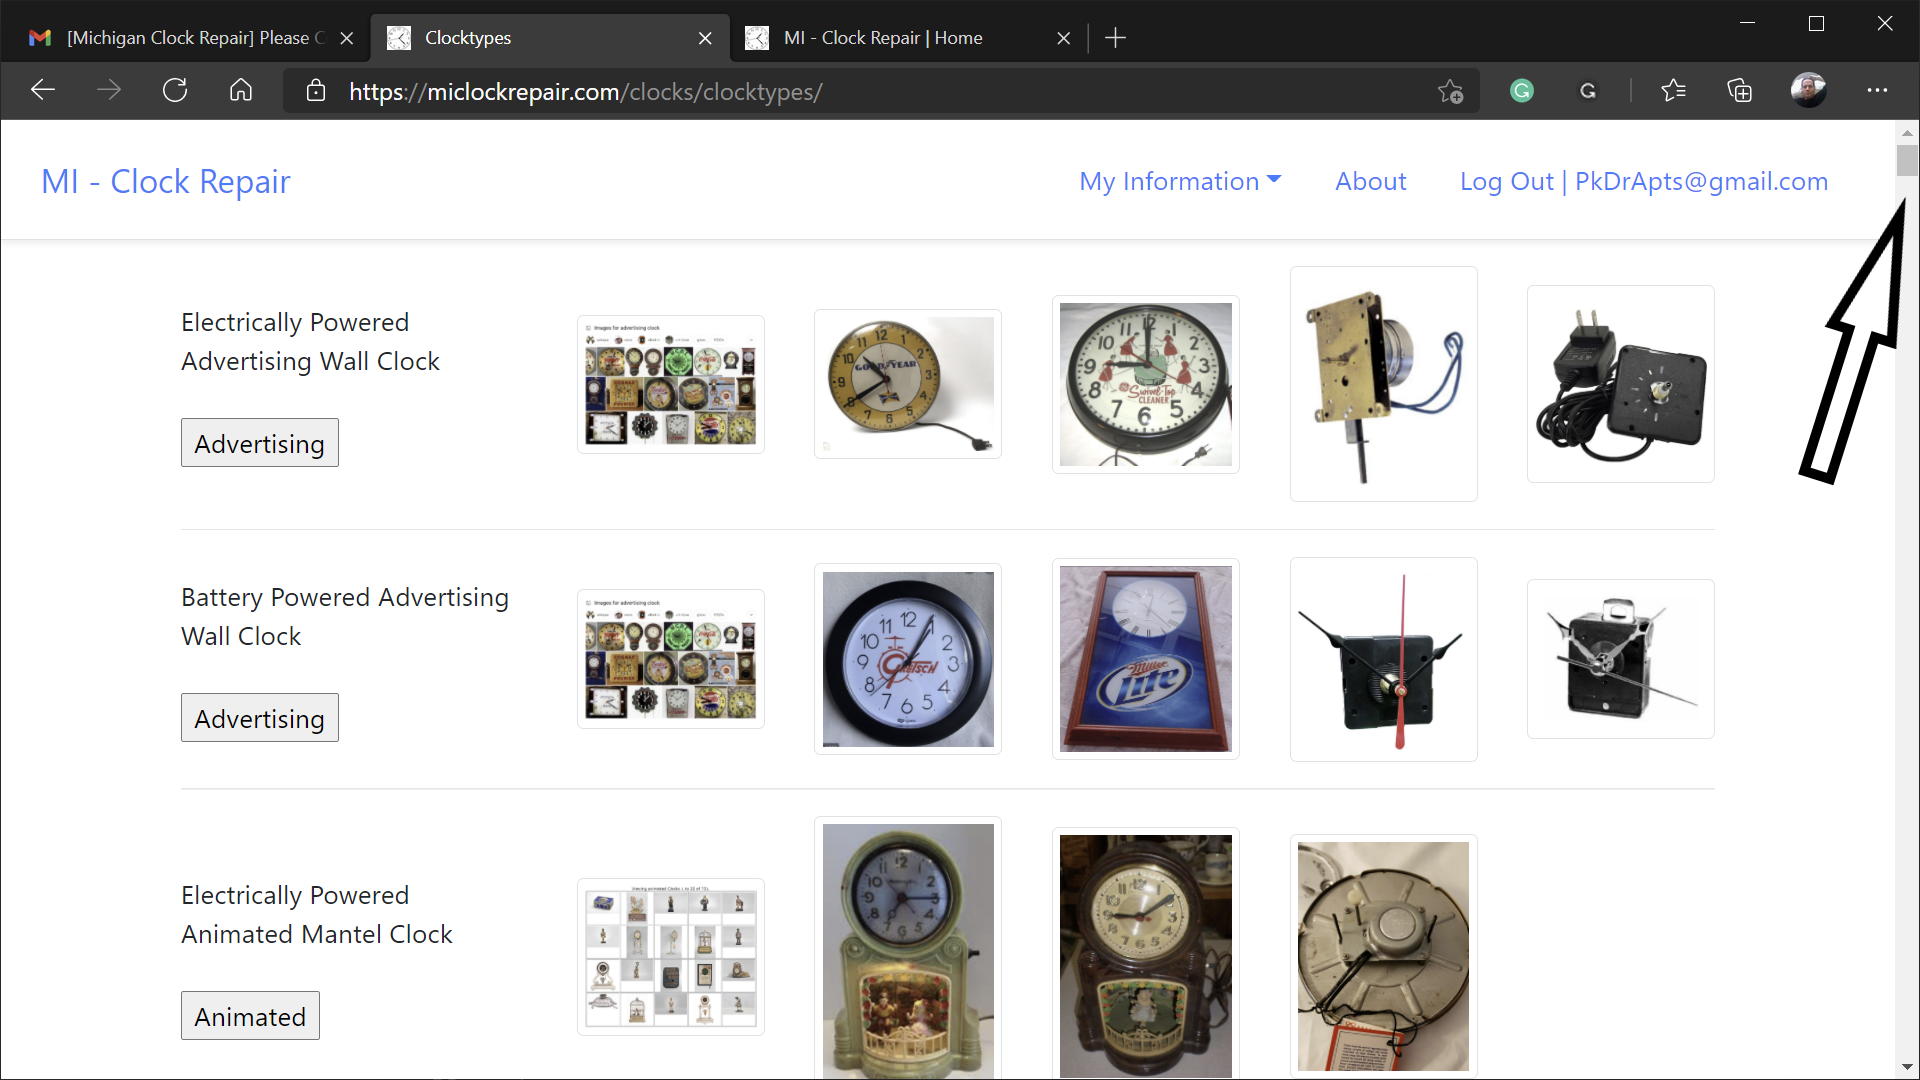Click the page vertical scrollbar thumb

coord(1907,160)
